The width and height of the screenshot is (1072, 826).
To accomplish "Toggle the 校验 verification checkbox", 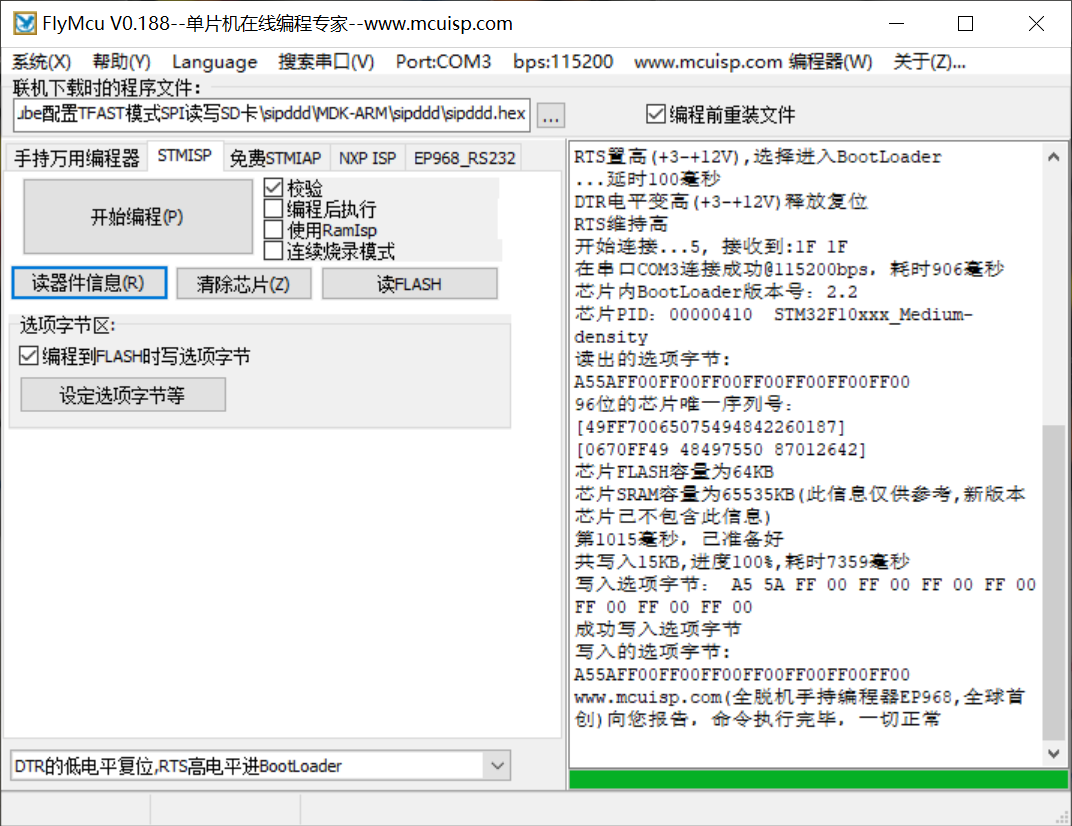I will (x=273, y=185).
